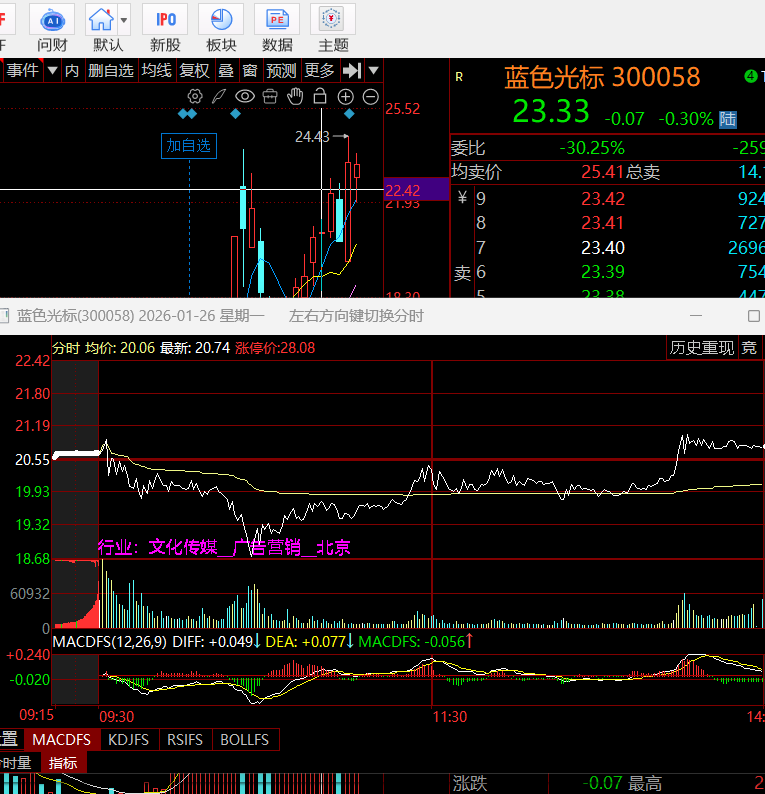The image size is (765, 794).
Task: Click the purple 22.42 price tag
Action: tap(416, 190)
